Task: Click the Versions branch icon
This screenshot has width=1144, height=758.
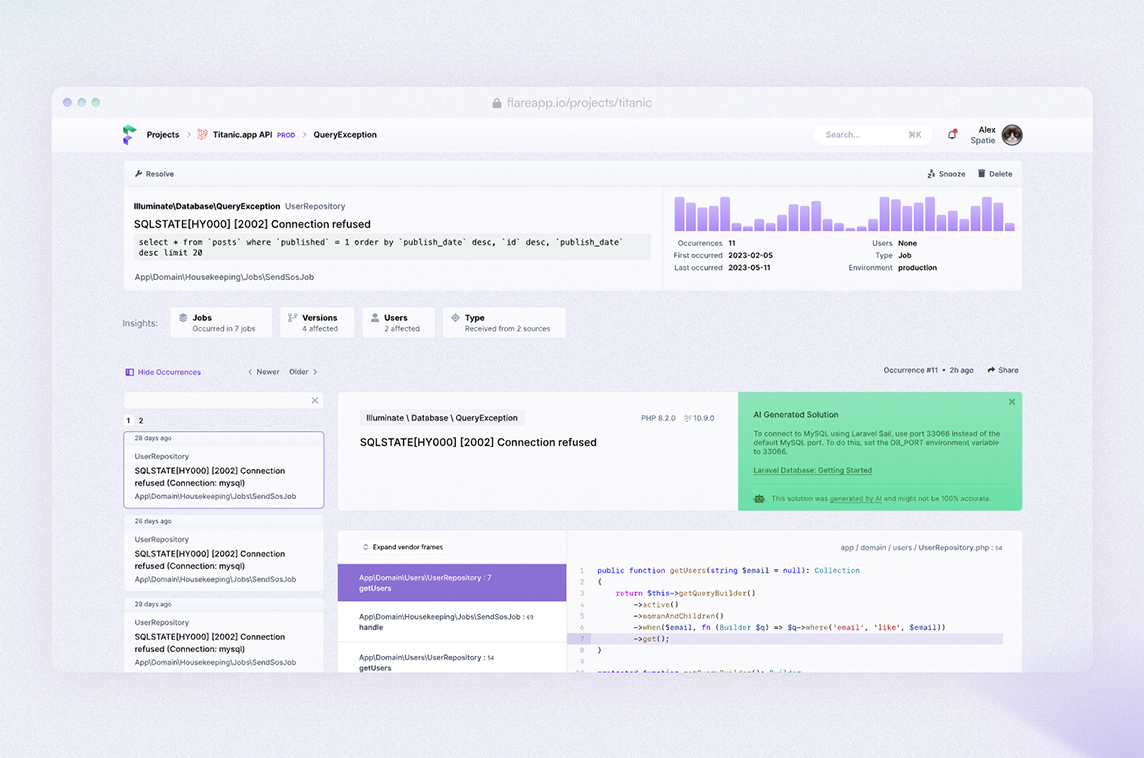Action: pos(293,318)
